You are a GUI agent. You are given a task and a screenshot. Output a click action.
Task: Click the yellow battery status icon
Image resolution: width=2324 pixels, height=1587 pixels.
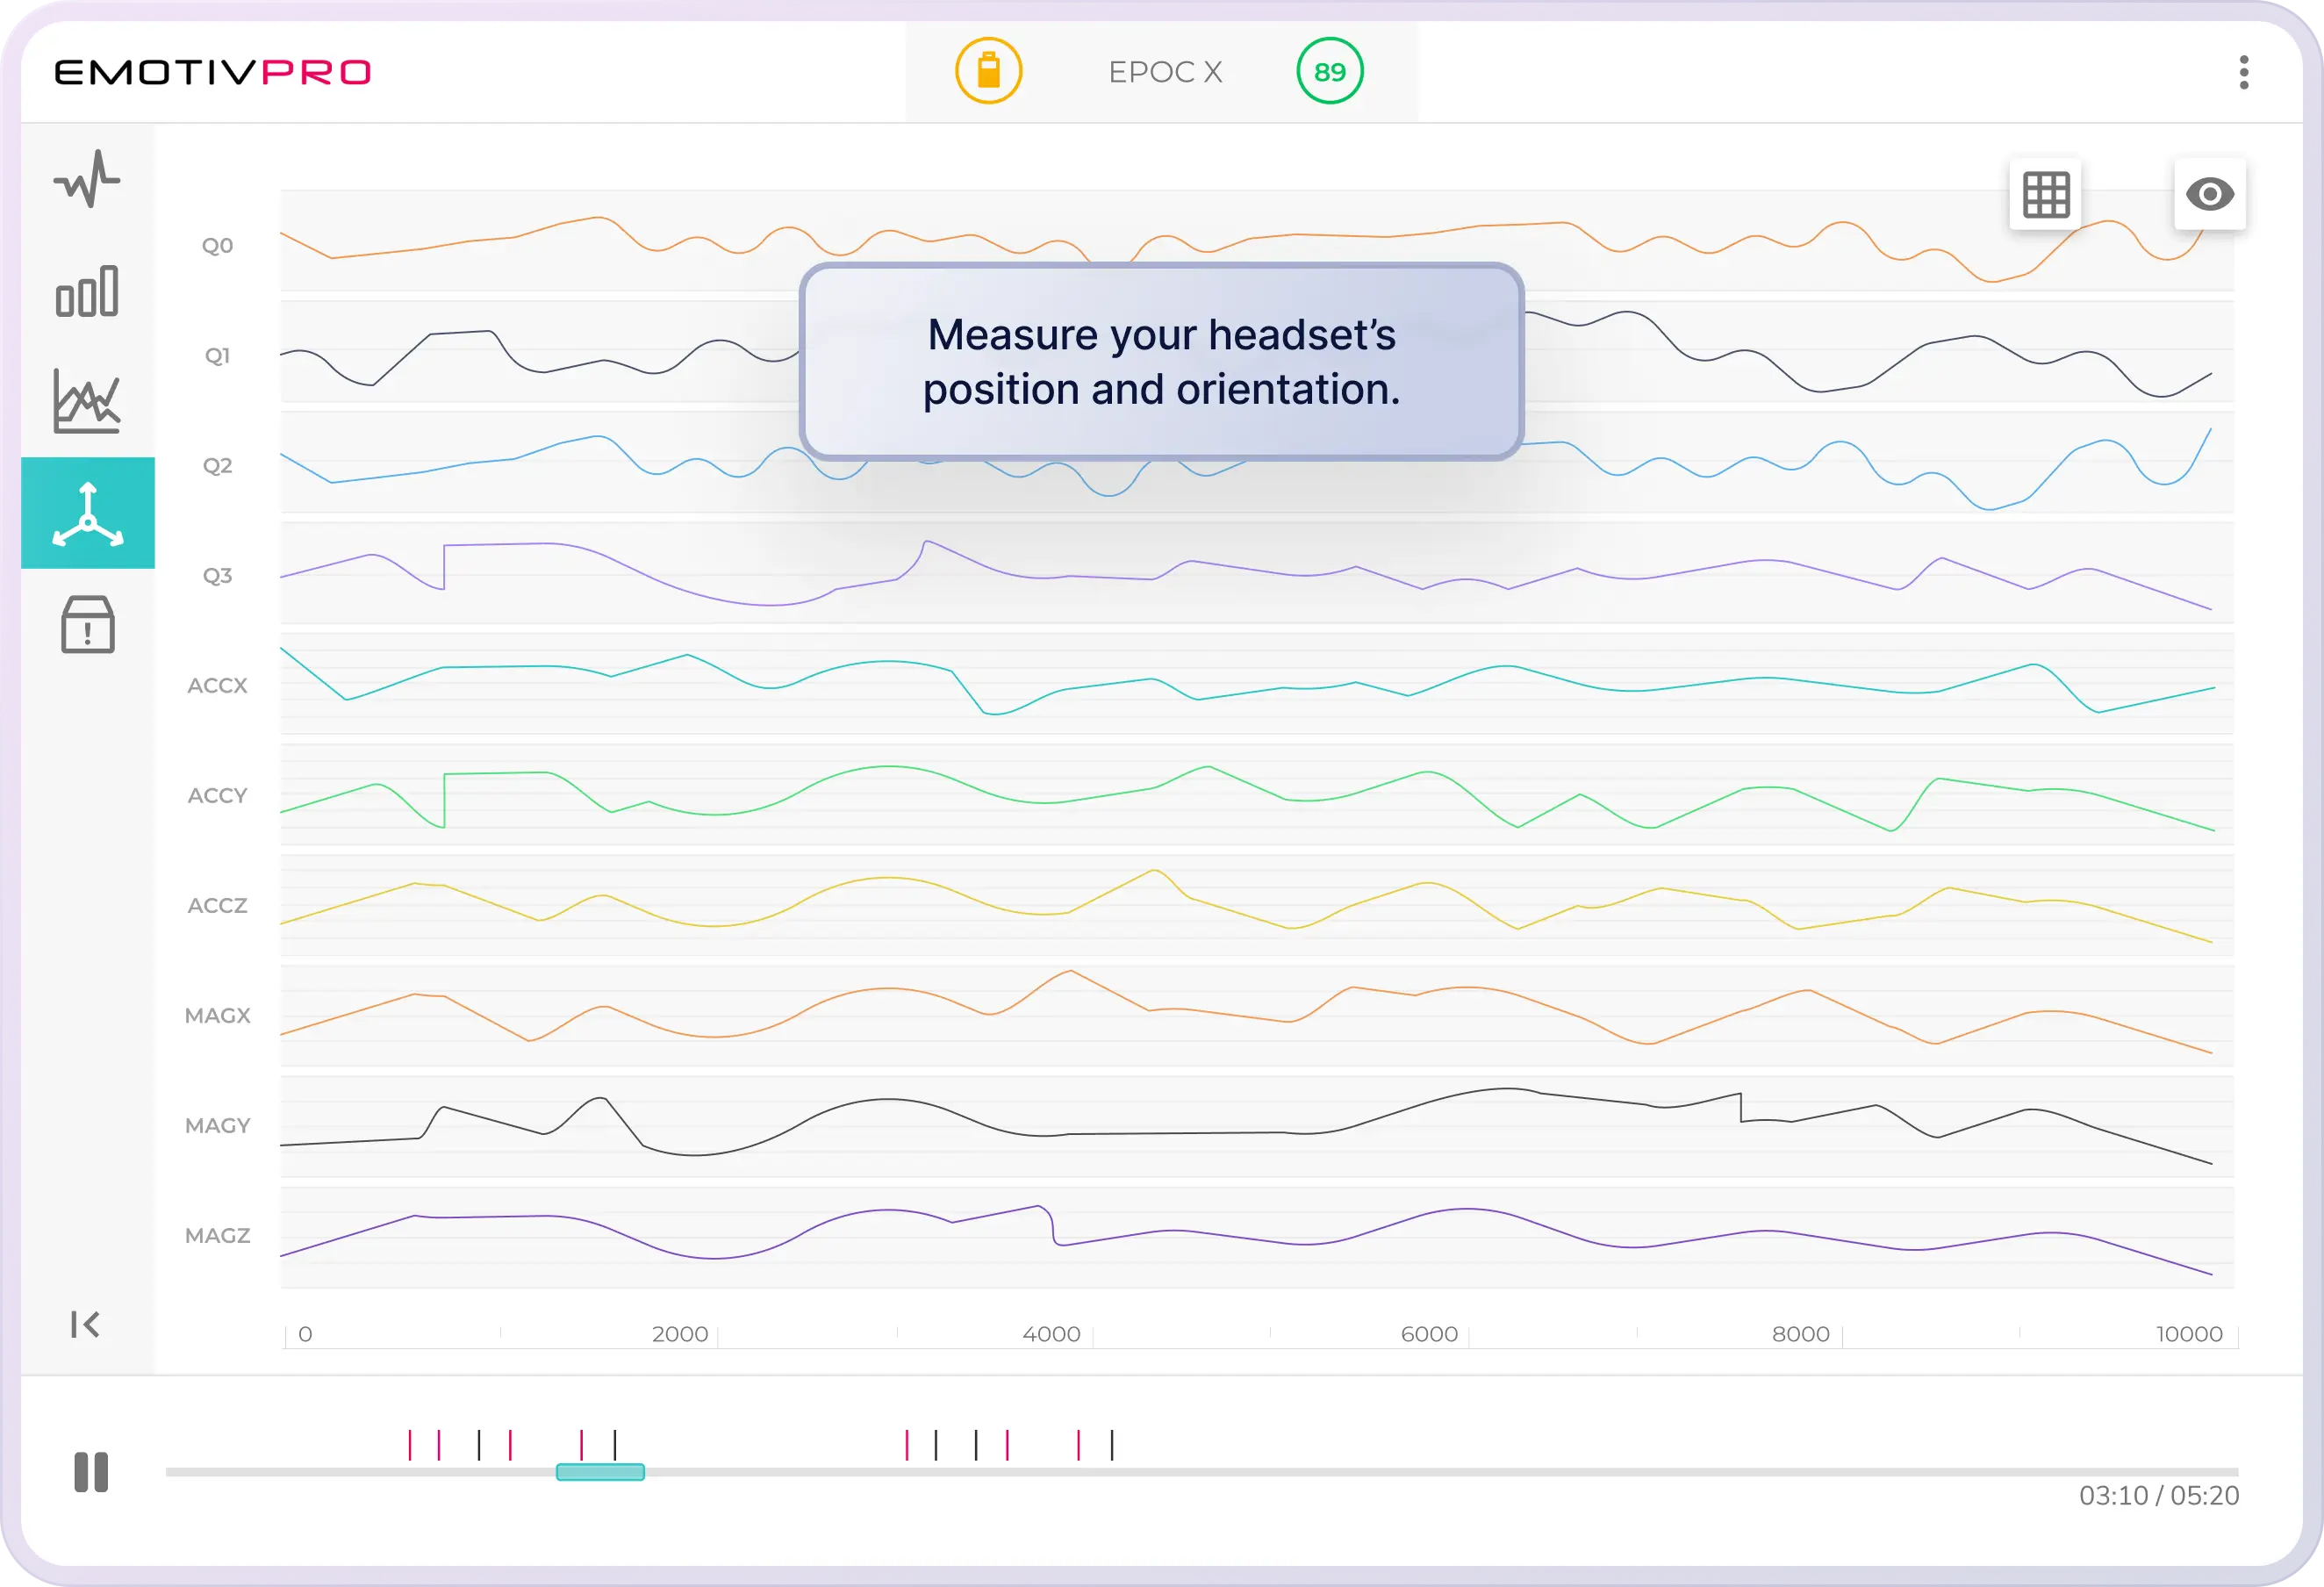point(988,72)
